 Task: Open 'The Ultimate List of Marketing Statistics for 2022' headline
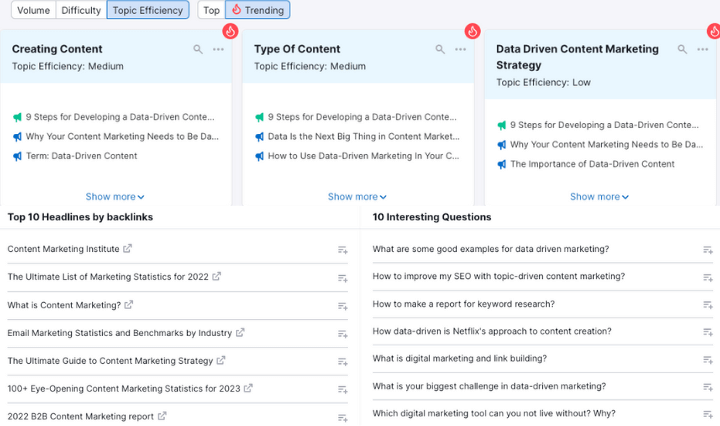[108, 277]
